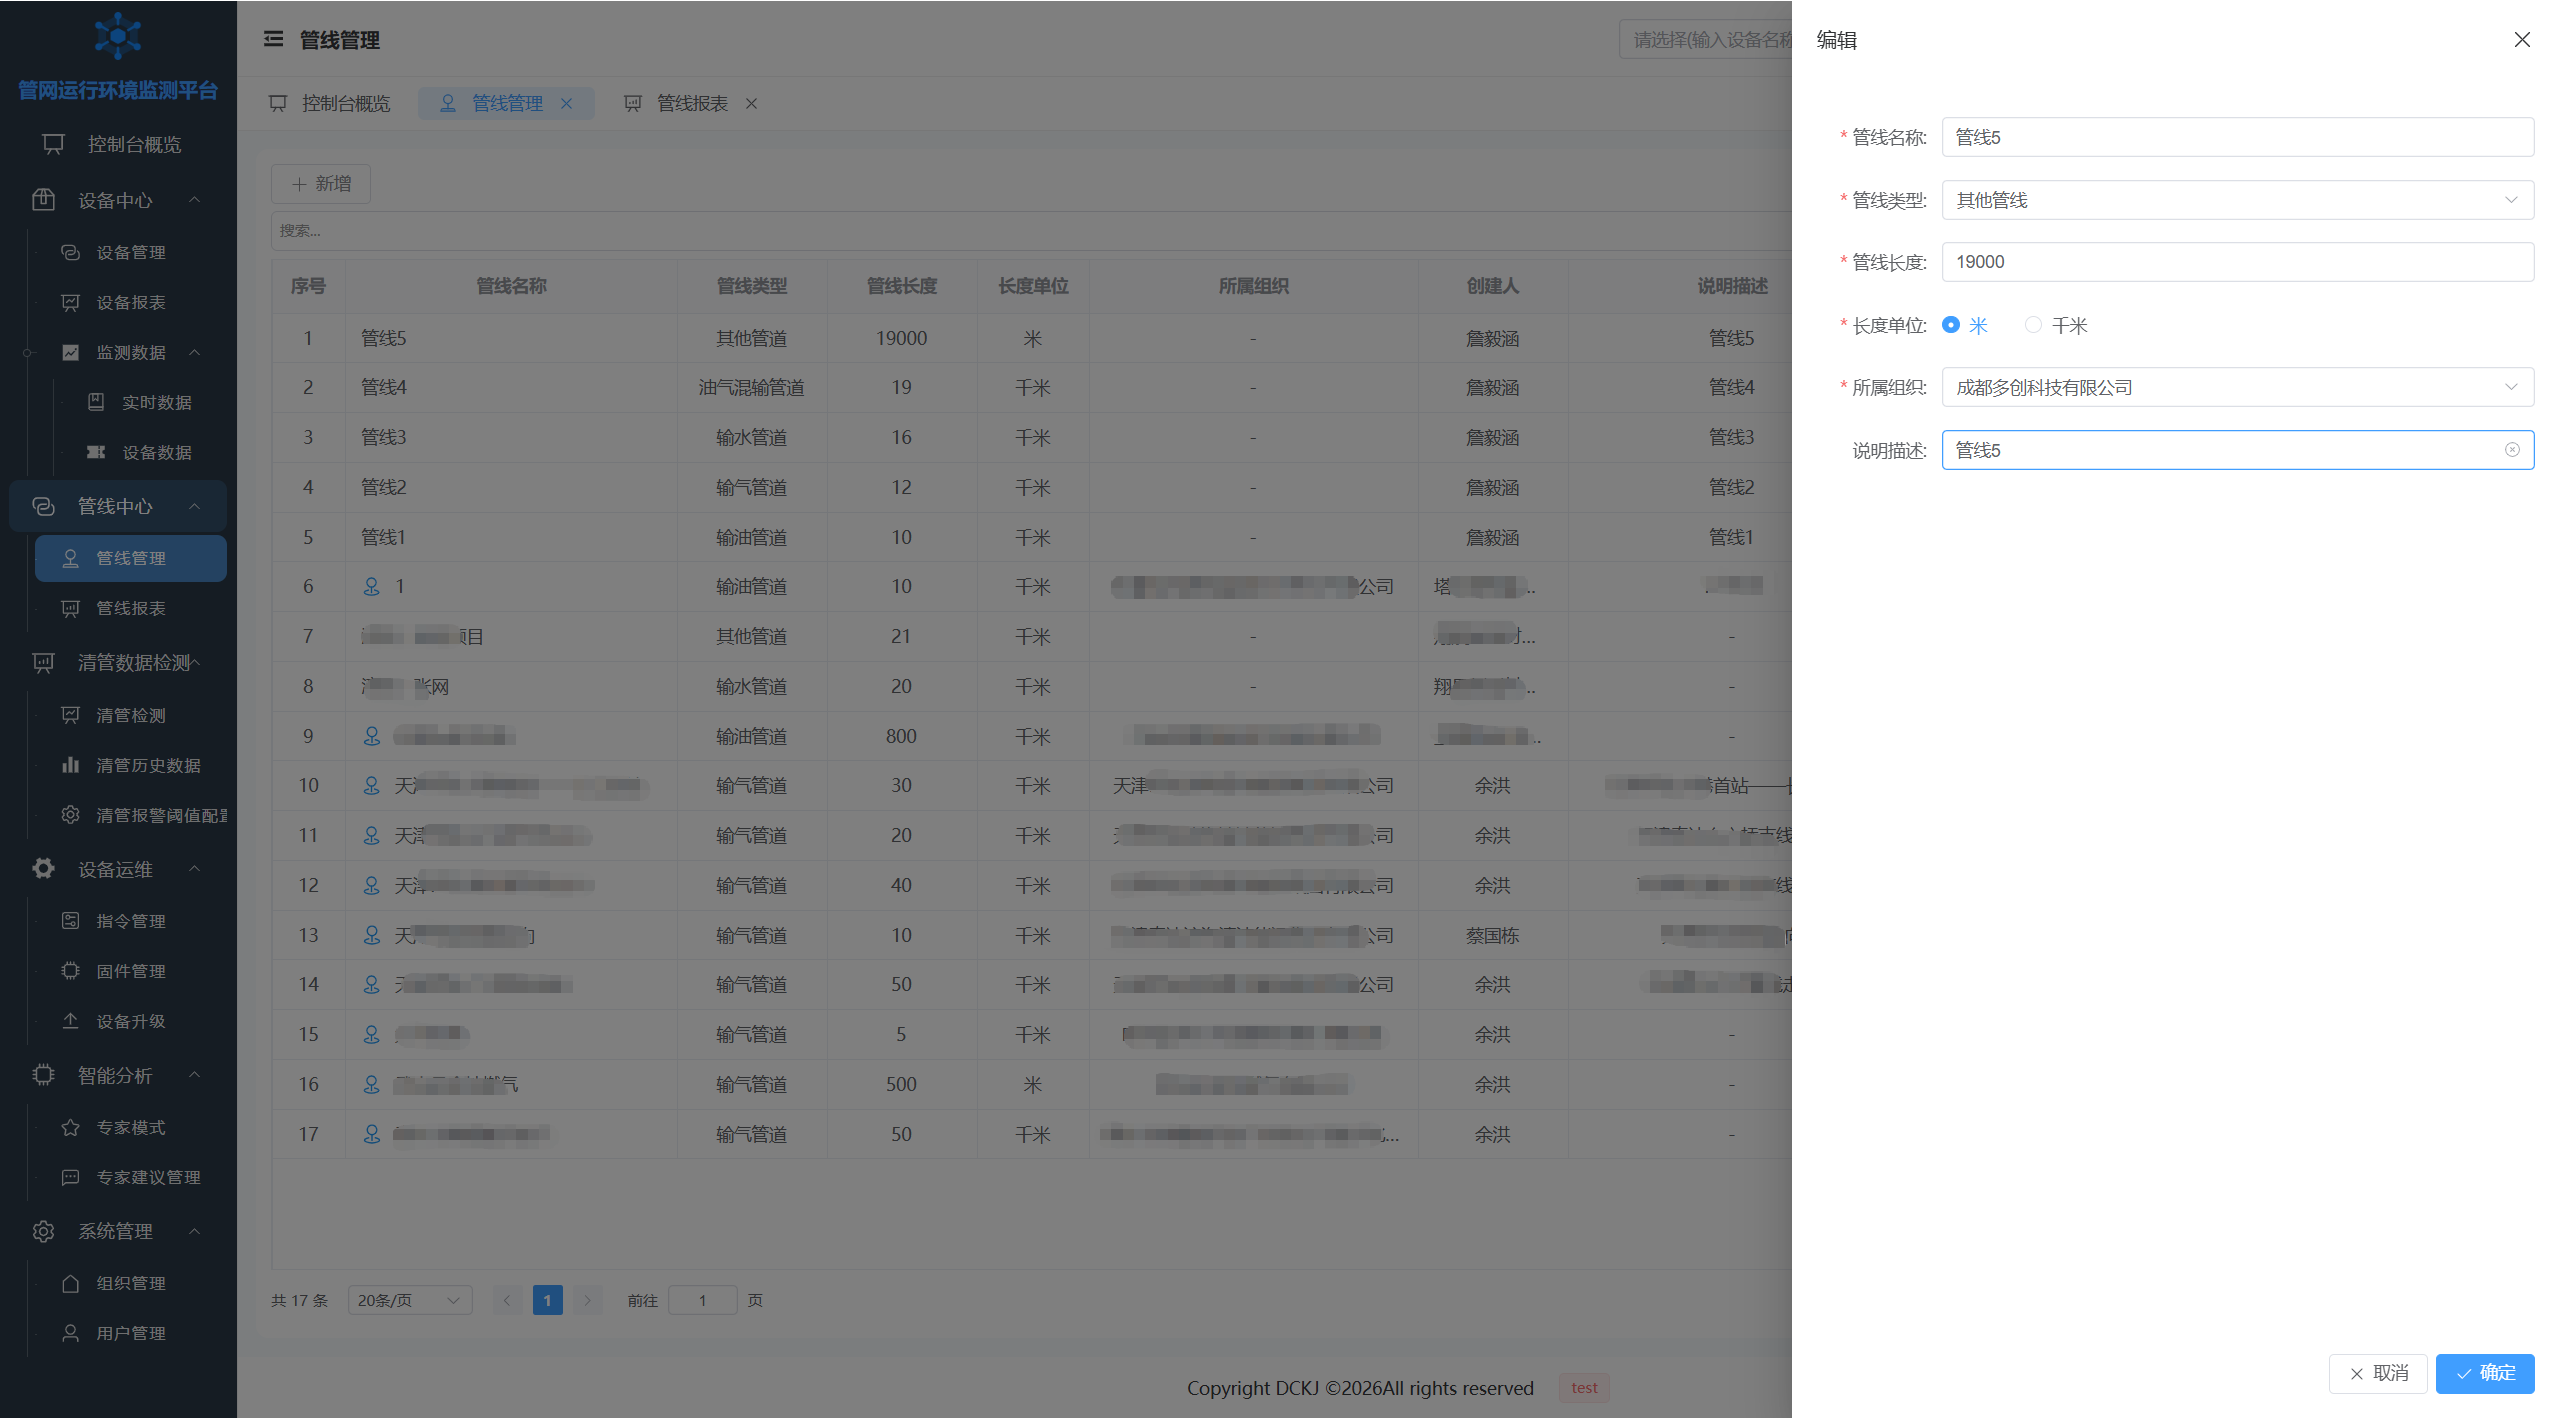Go to next page arrow in pagination
Screen dimensions: 2560x1418
(588, 1300)
